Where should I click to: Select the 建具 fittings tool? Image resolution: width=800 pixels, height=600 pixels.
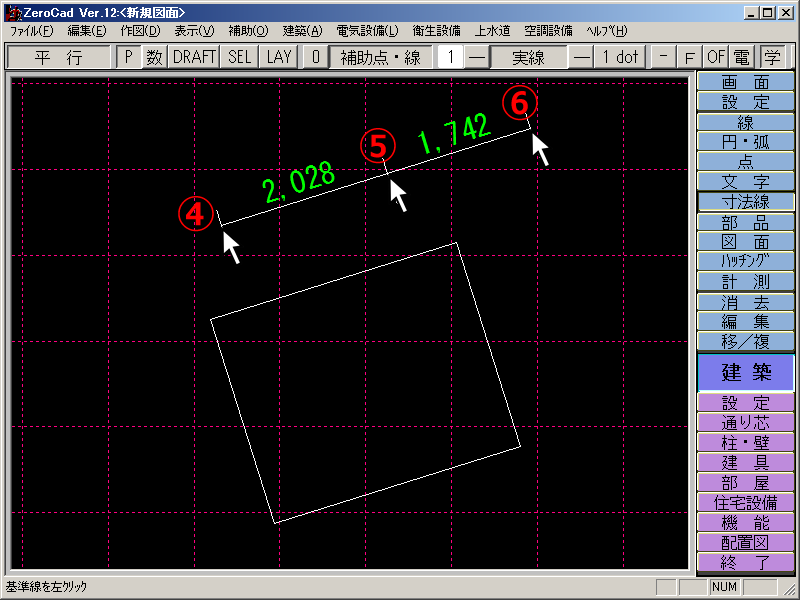pos(745,462)
